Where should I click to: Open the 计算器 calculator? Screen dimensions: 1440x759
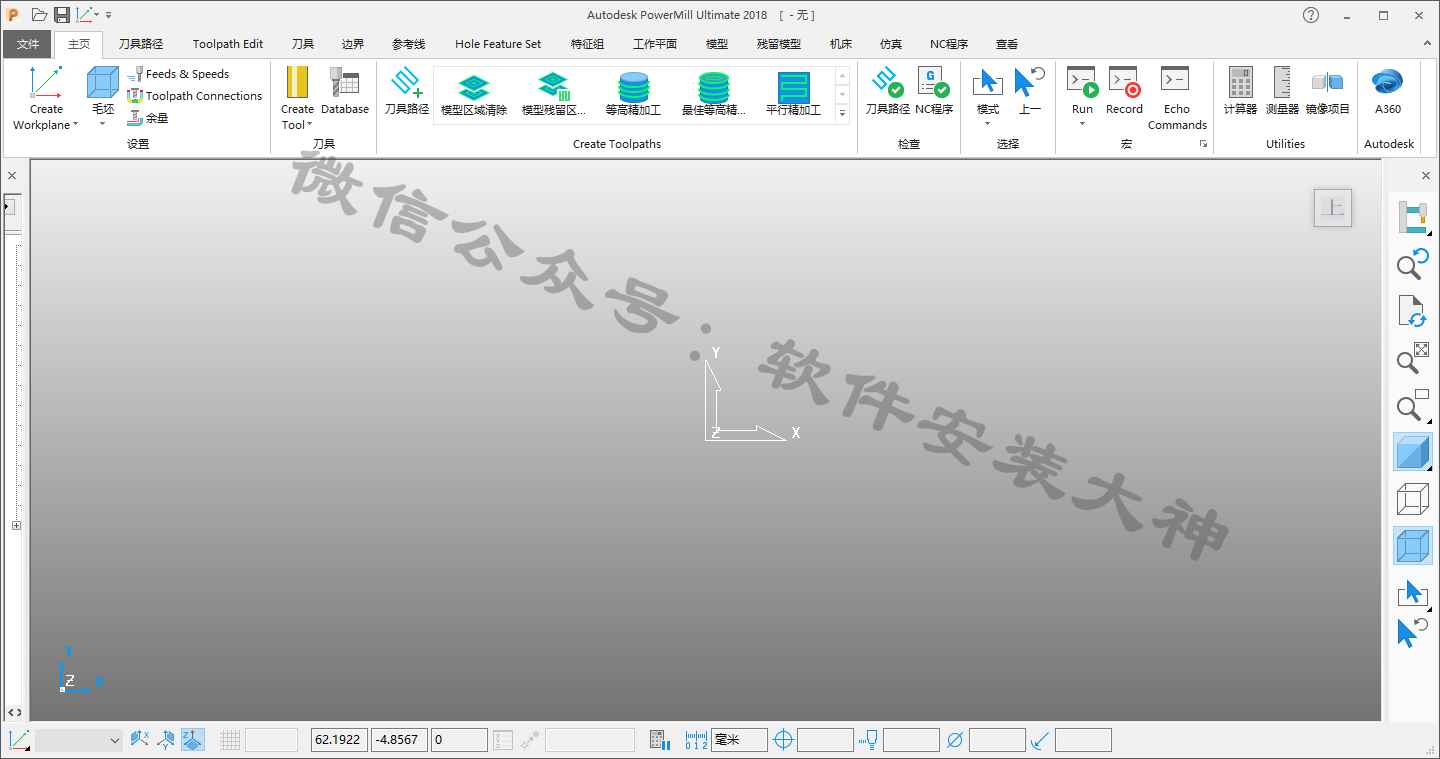click(1240, 90)
